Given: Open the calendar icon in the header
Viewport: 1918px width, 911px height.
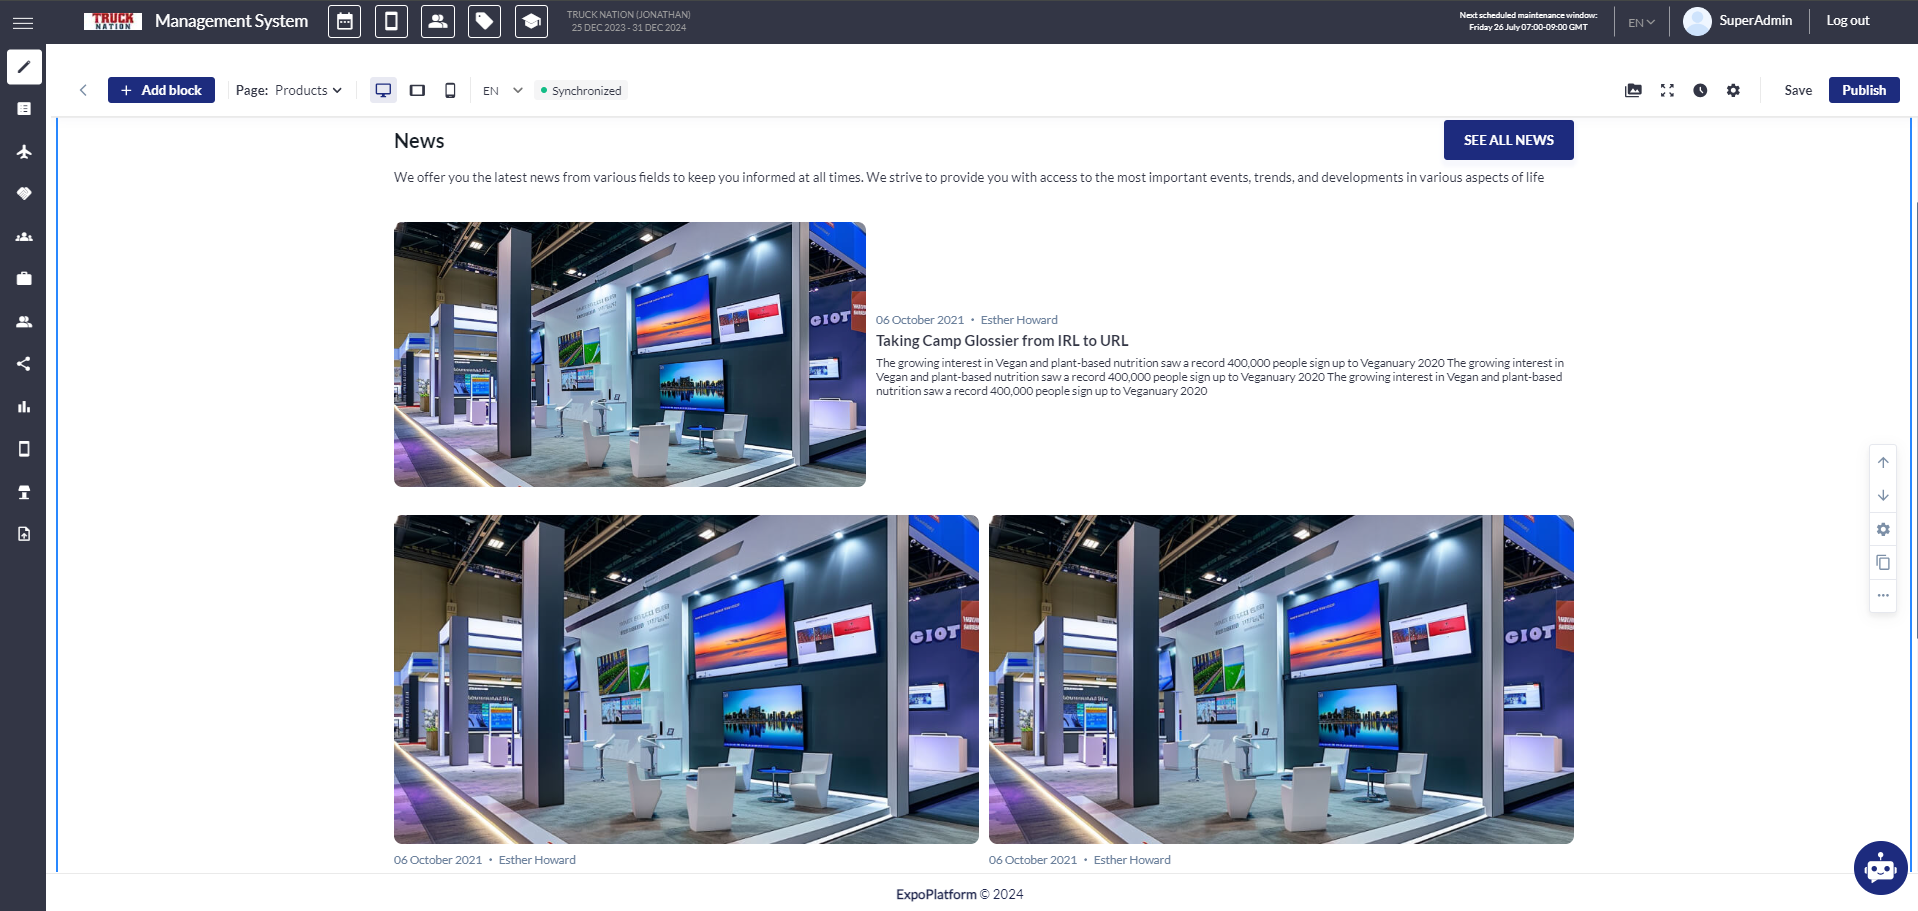Looking at the screenshot, I should [x=345, y=21].
